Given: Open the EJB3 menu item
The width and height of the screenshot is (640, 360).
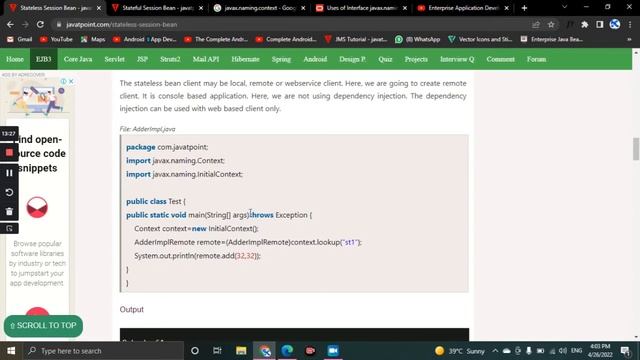Looking at the screenshot, I should pyautogui.click(x=44, y=59).
